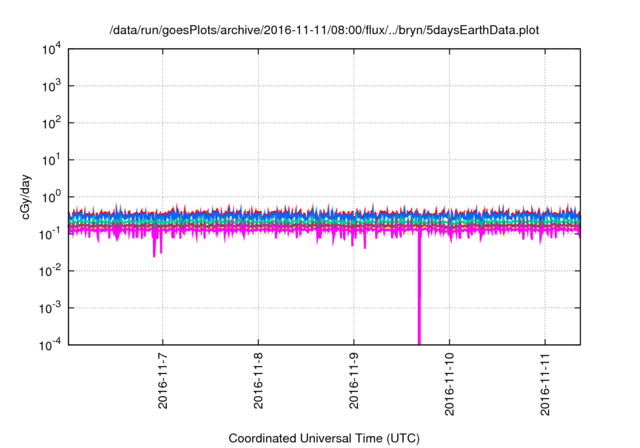Select the 2016-11-11 date tick label

point(545,385)
